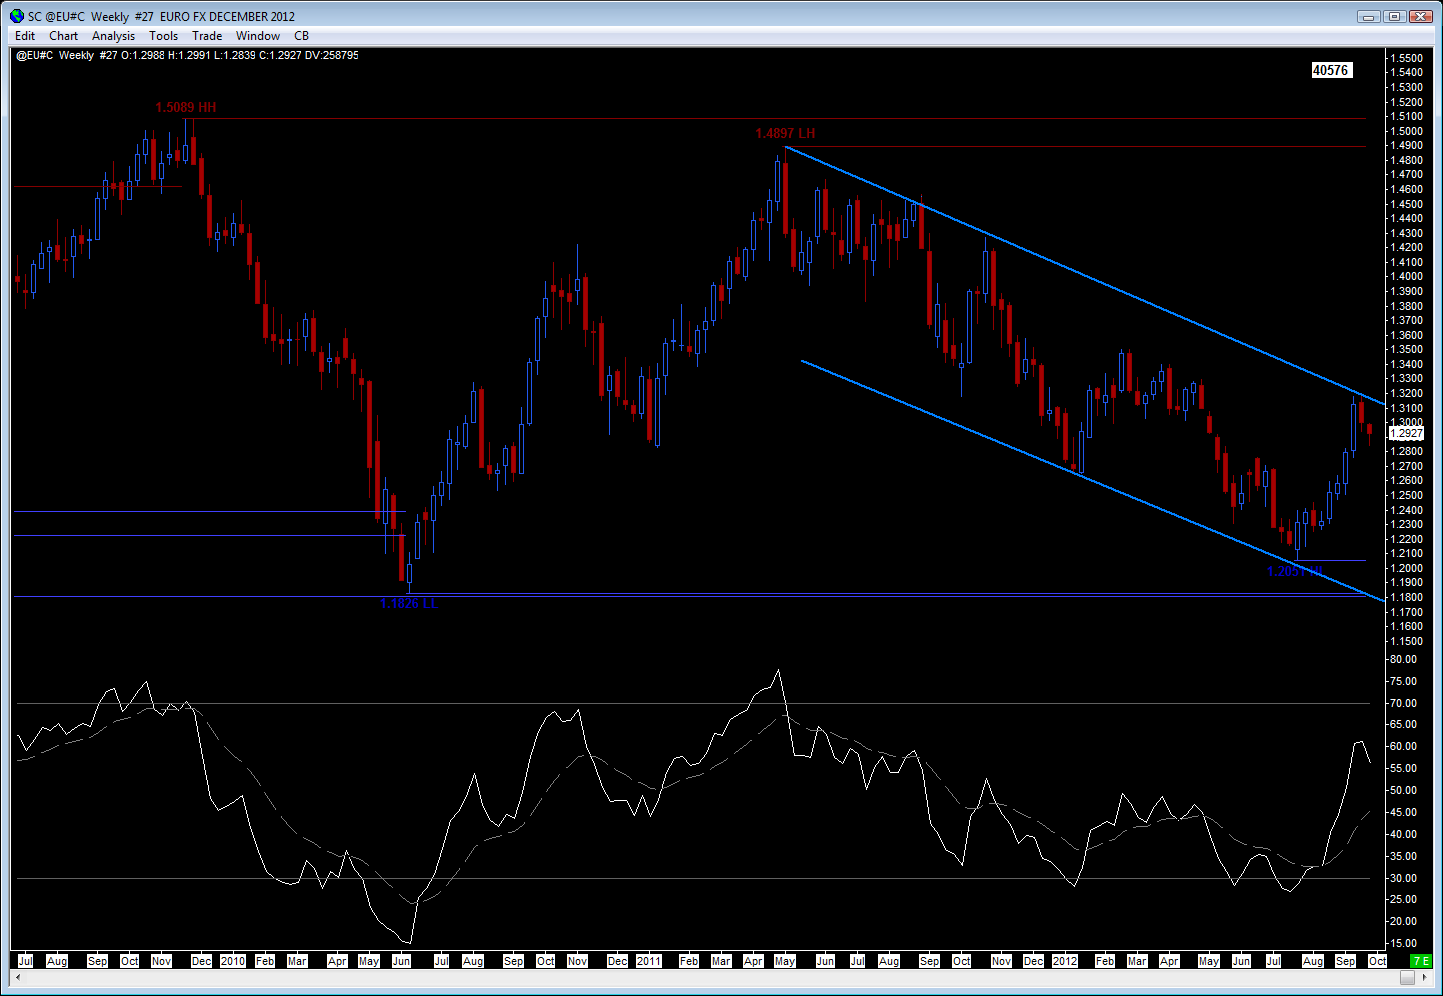1443x996 pixels.
Task: Click 1.5000 on the price scale
Action: coord(1406,131)
